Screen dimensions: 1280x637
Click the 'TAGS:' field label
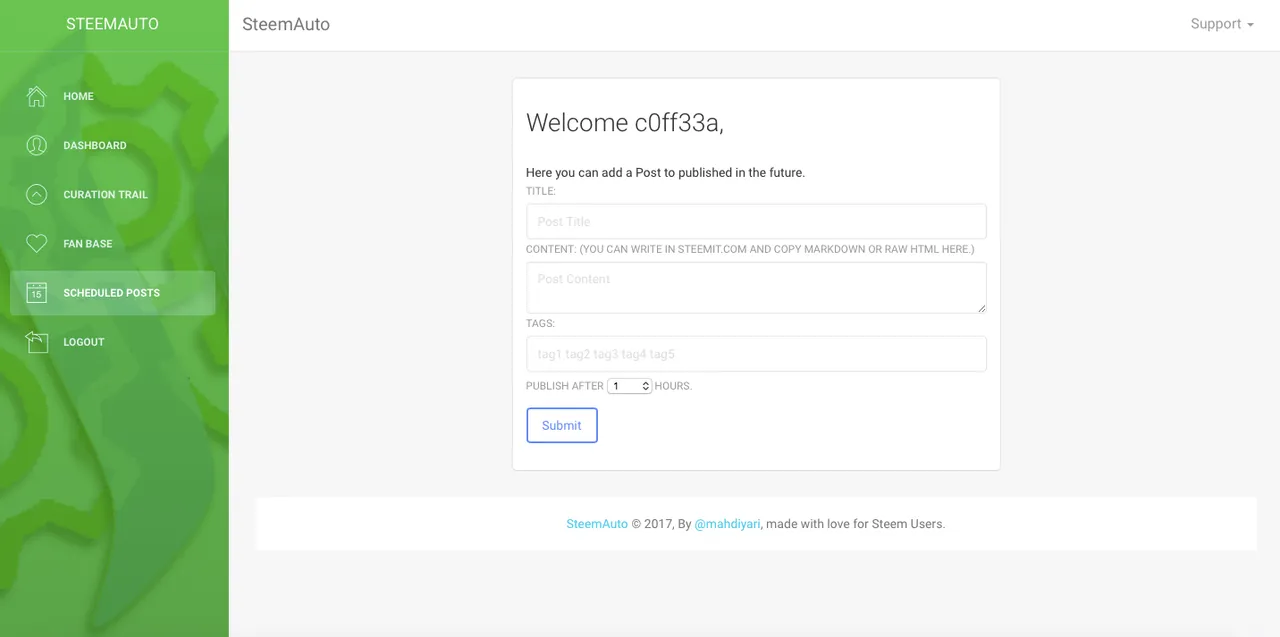[x=540, y=324]
